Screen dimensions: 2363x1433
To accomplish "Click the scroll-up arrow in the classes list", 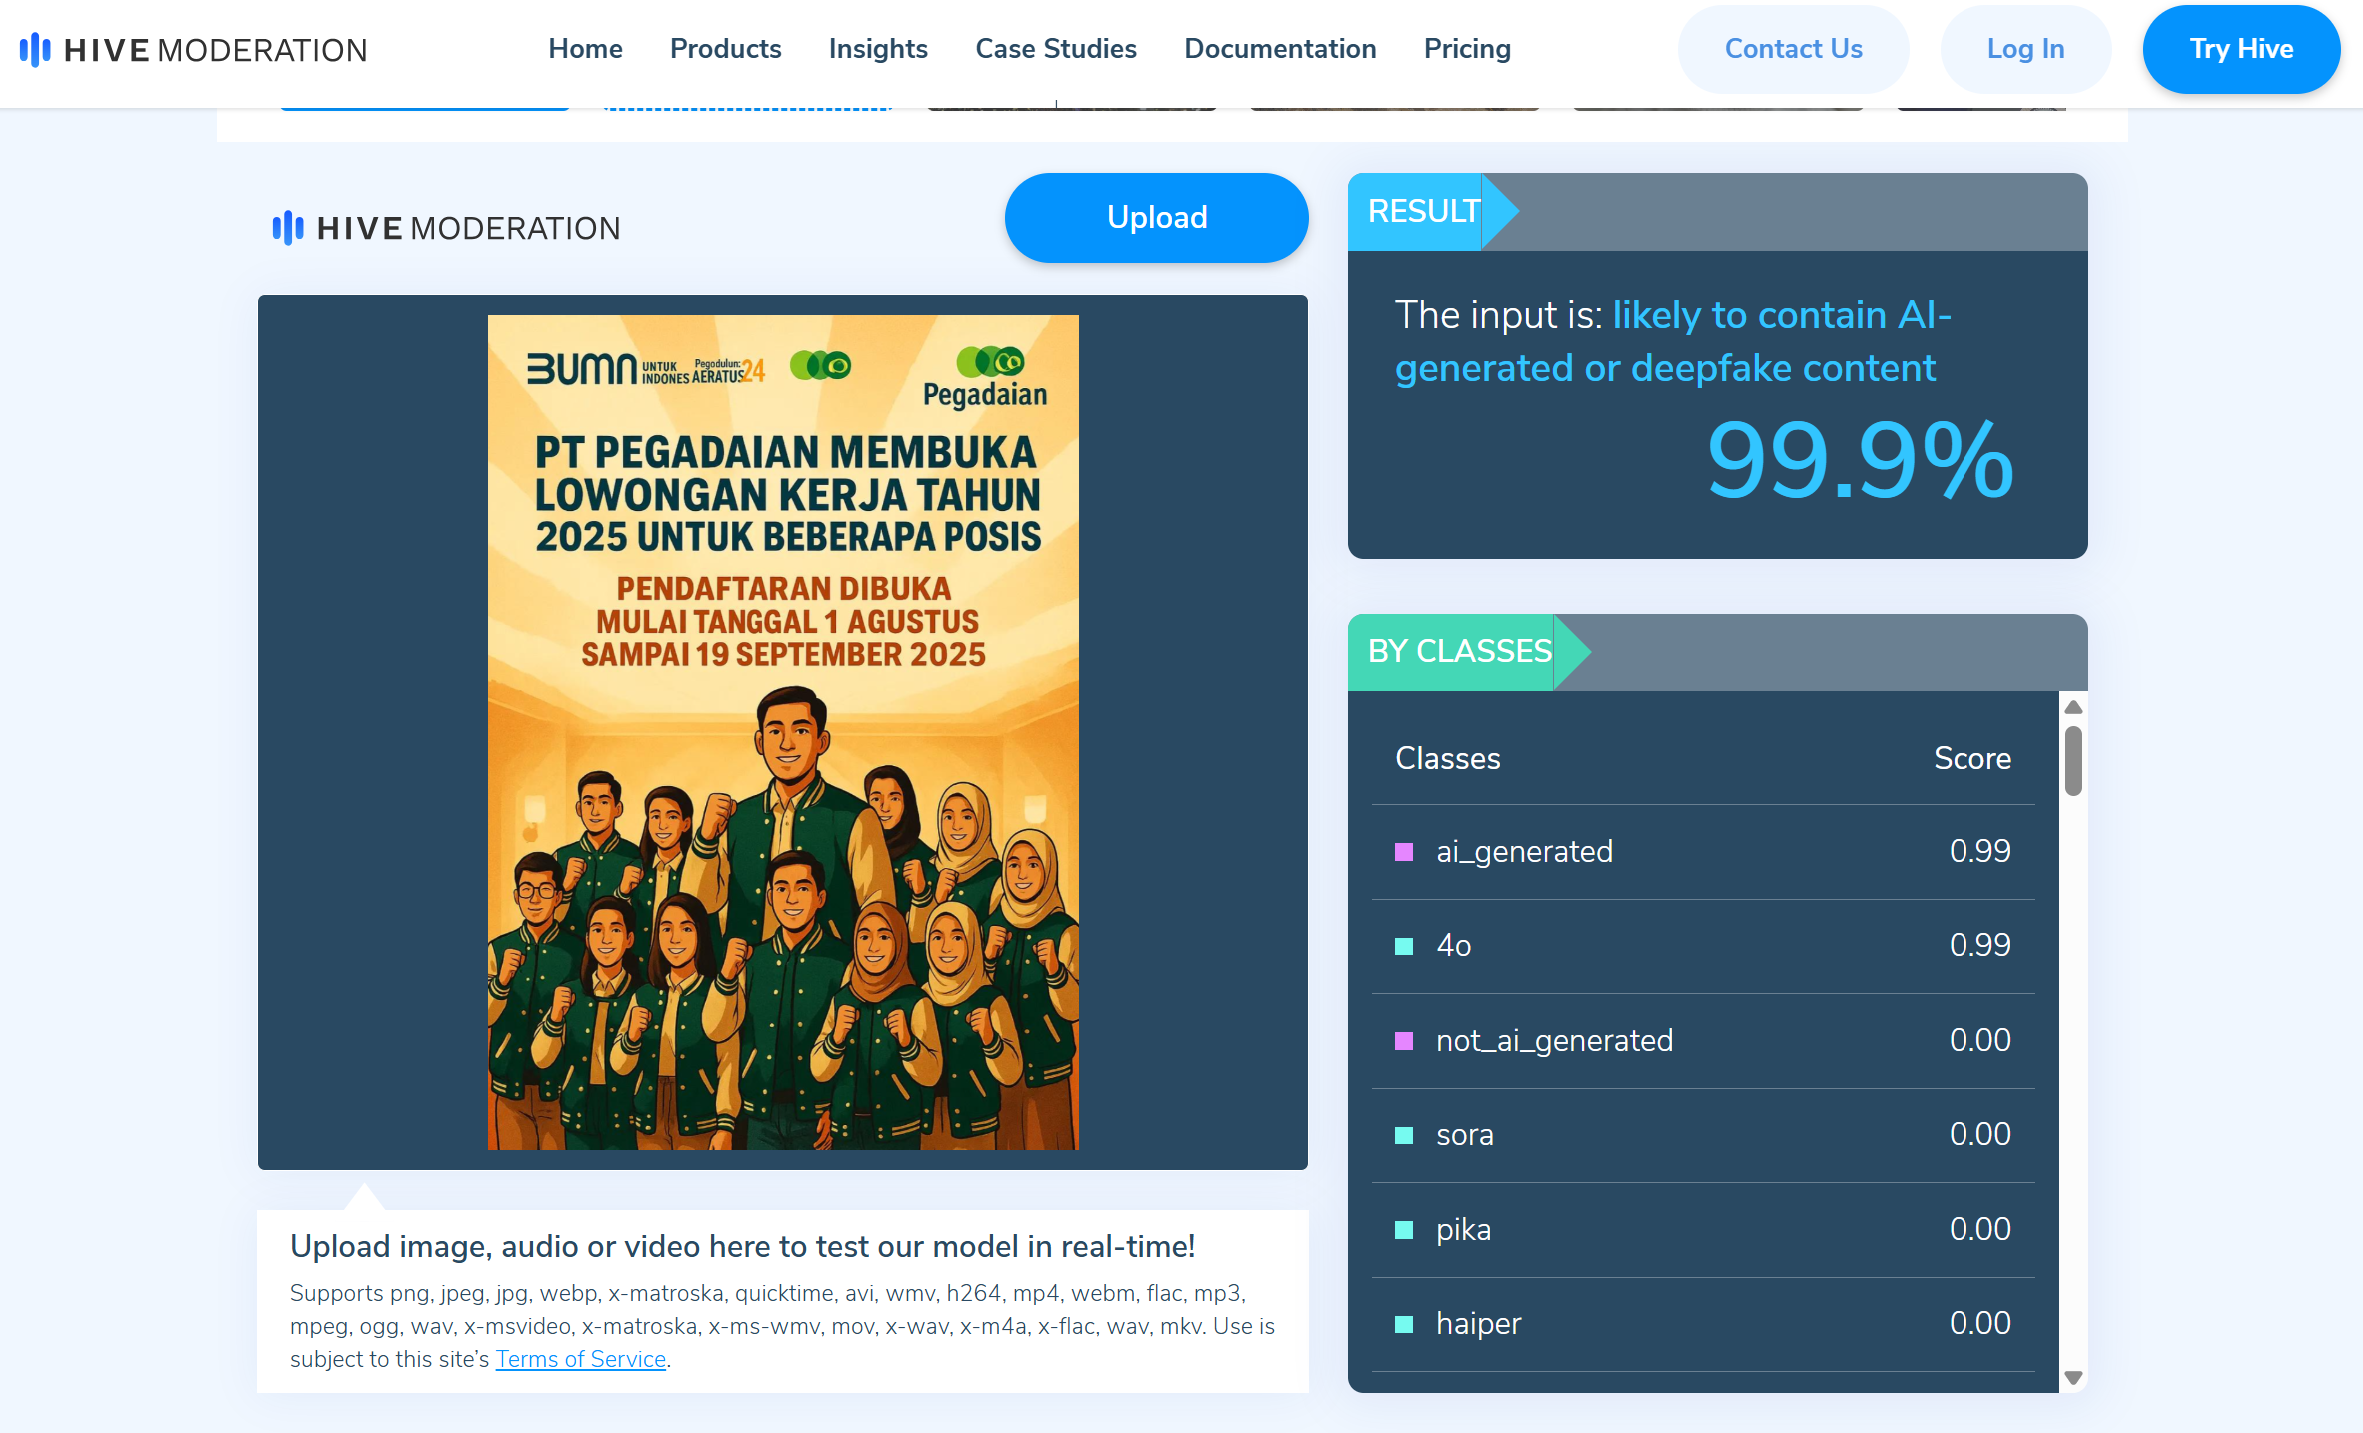I will click(2073, 707).
